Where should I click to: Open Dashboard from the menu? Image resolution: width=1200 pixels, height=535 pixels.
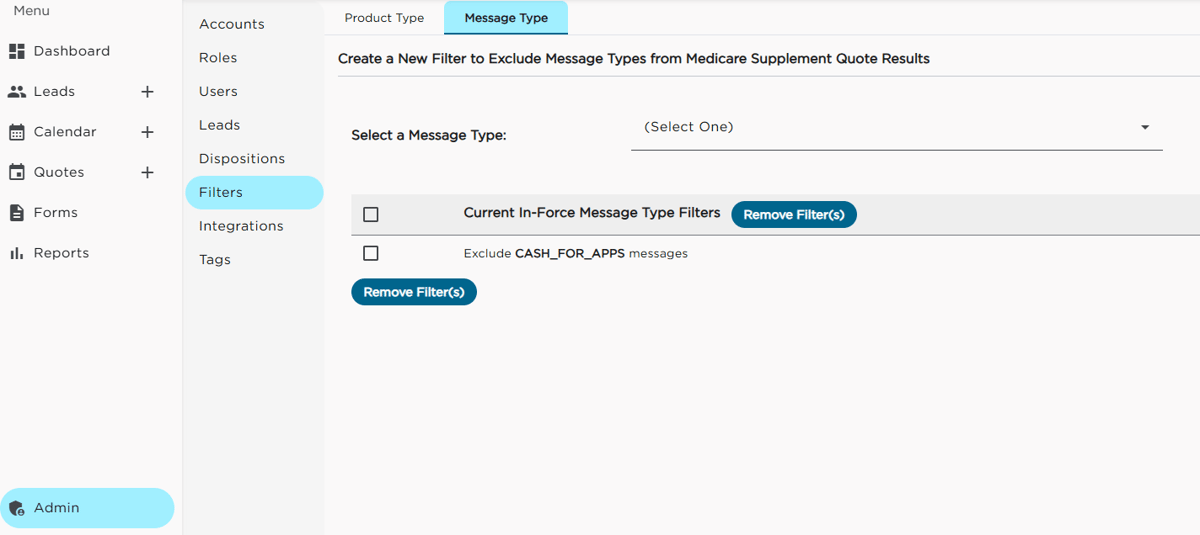tap(72, 51)
